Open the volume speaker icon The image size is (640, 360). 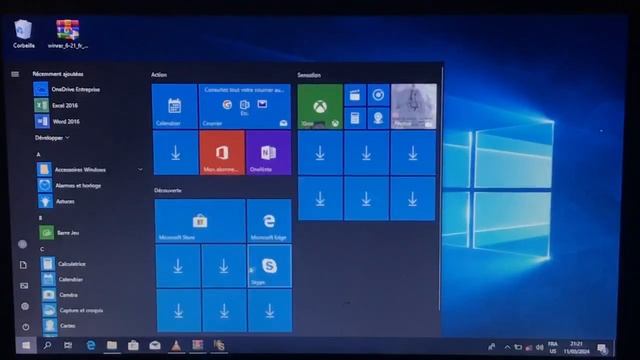coord(540,347)
